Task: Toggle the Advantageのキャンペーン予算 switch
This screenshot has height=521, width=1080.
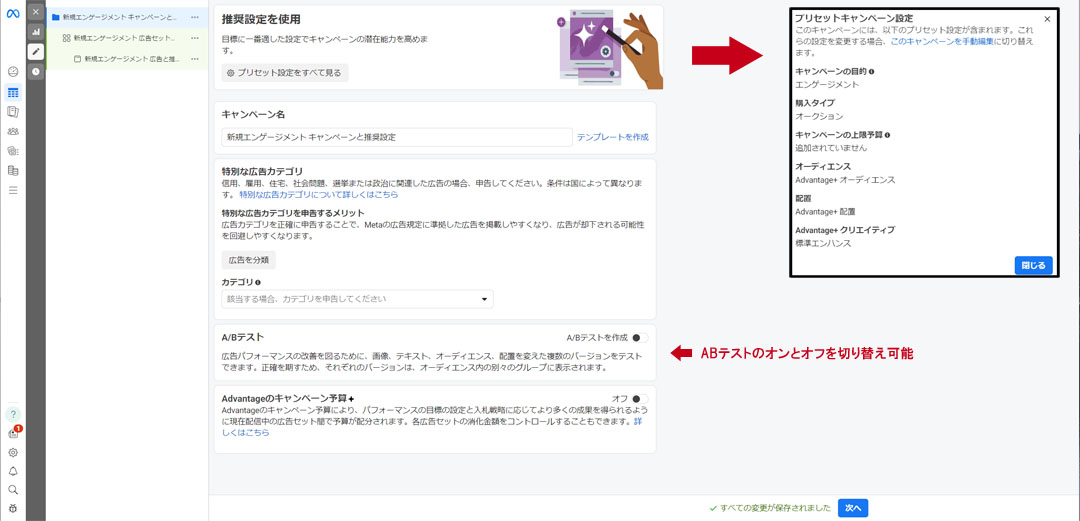Action: click(640, 398)
